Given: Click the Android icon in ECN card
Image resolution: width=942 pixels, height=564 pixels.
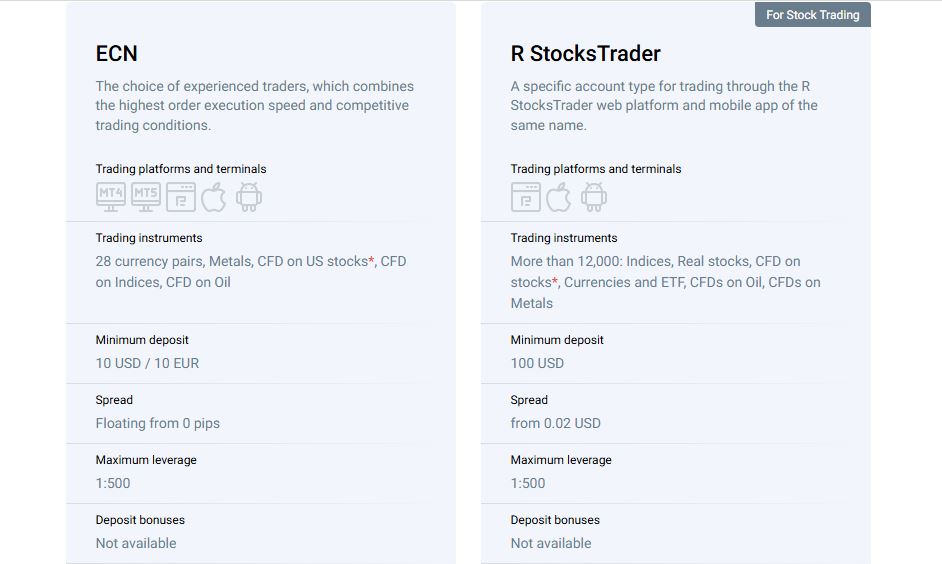Looking at the screenshot, I should [249, 197].
